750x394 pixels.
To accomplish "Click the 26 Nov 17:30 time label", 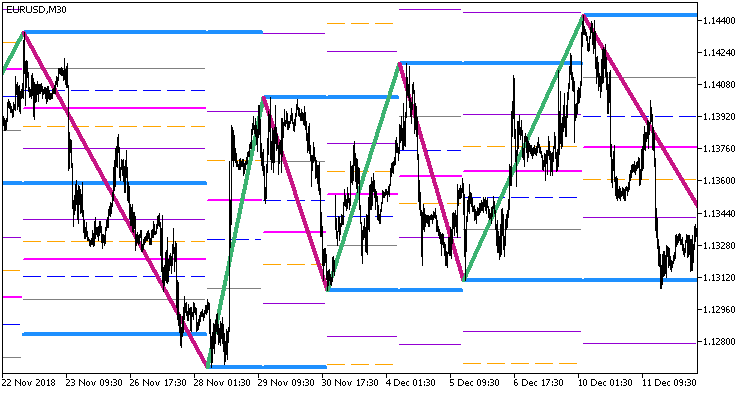I will tap(158, 383).
